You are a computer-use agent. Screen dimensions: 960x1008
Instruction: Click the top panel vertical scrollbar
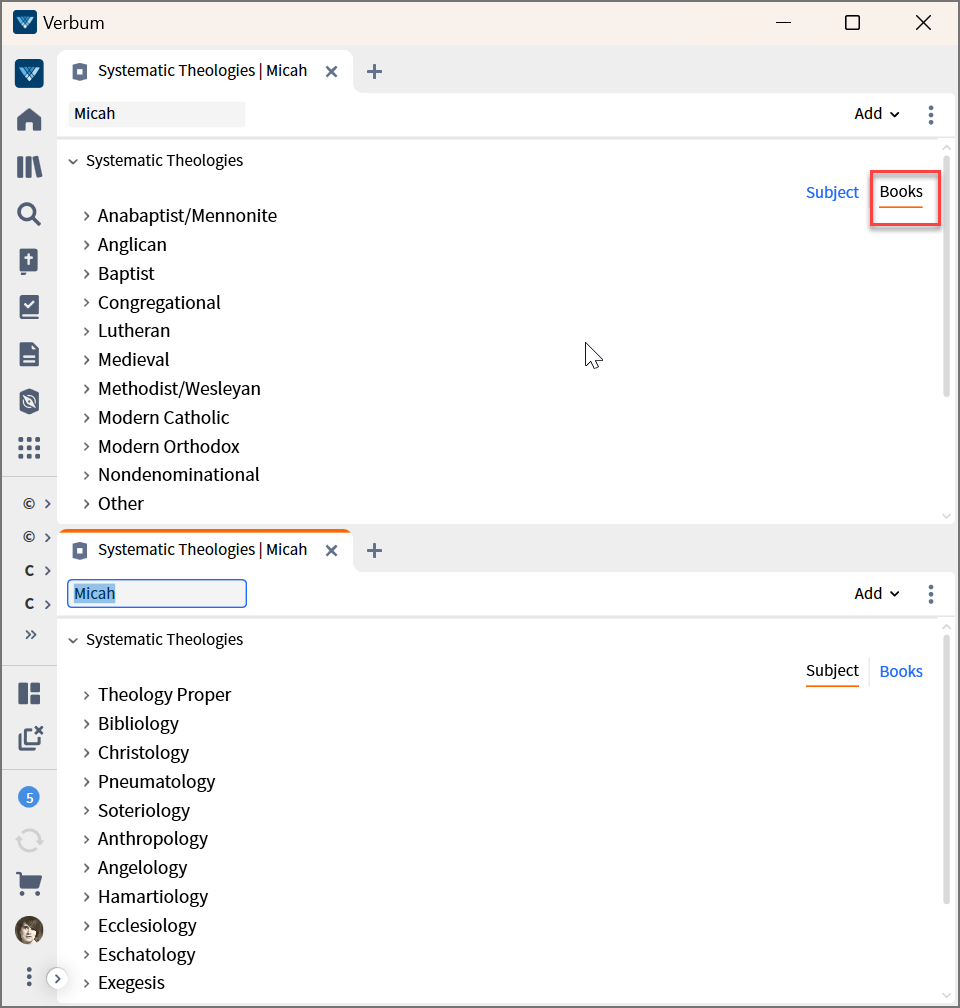(x=946, y=276)
